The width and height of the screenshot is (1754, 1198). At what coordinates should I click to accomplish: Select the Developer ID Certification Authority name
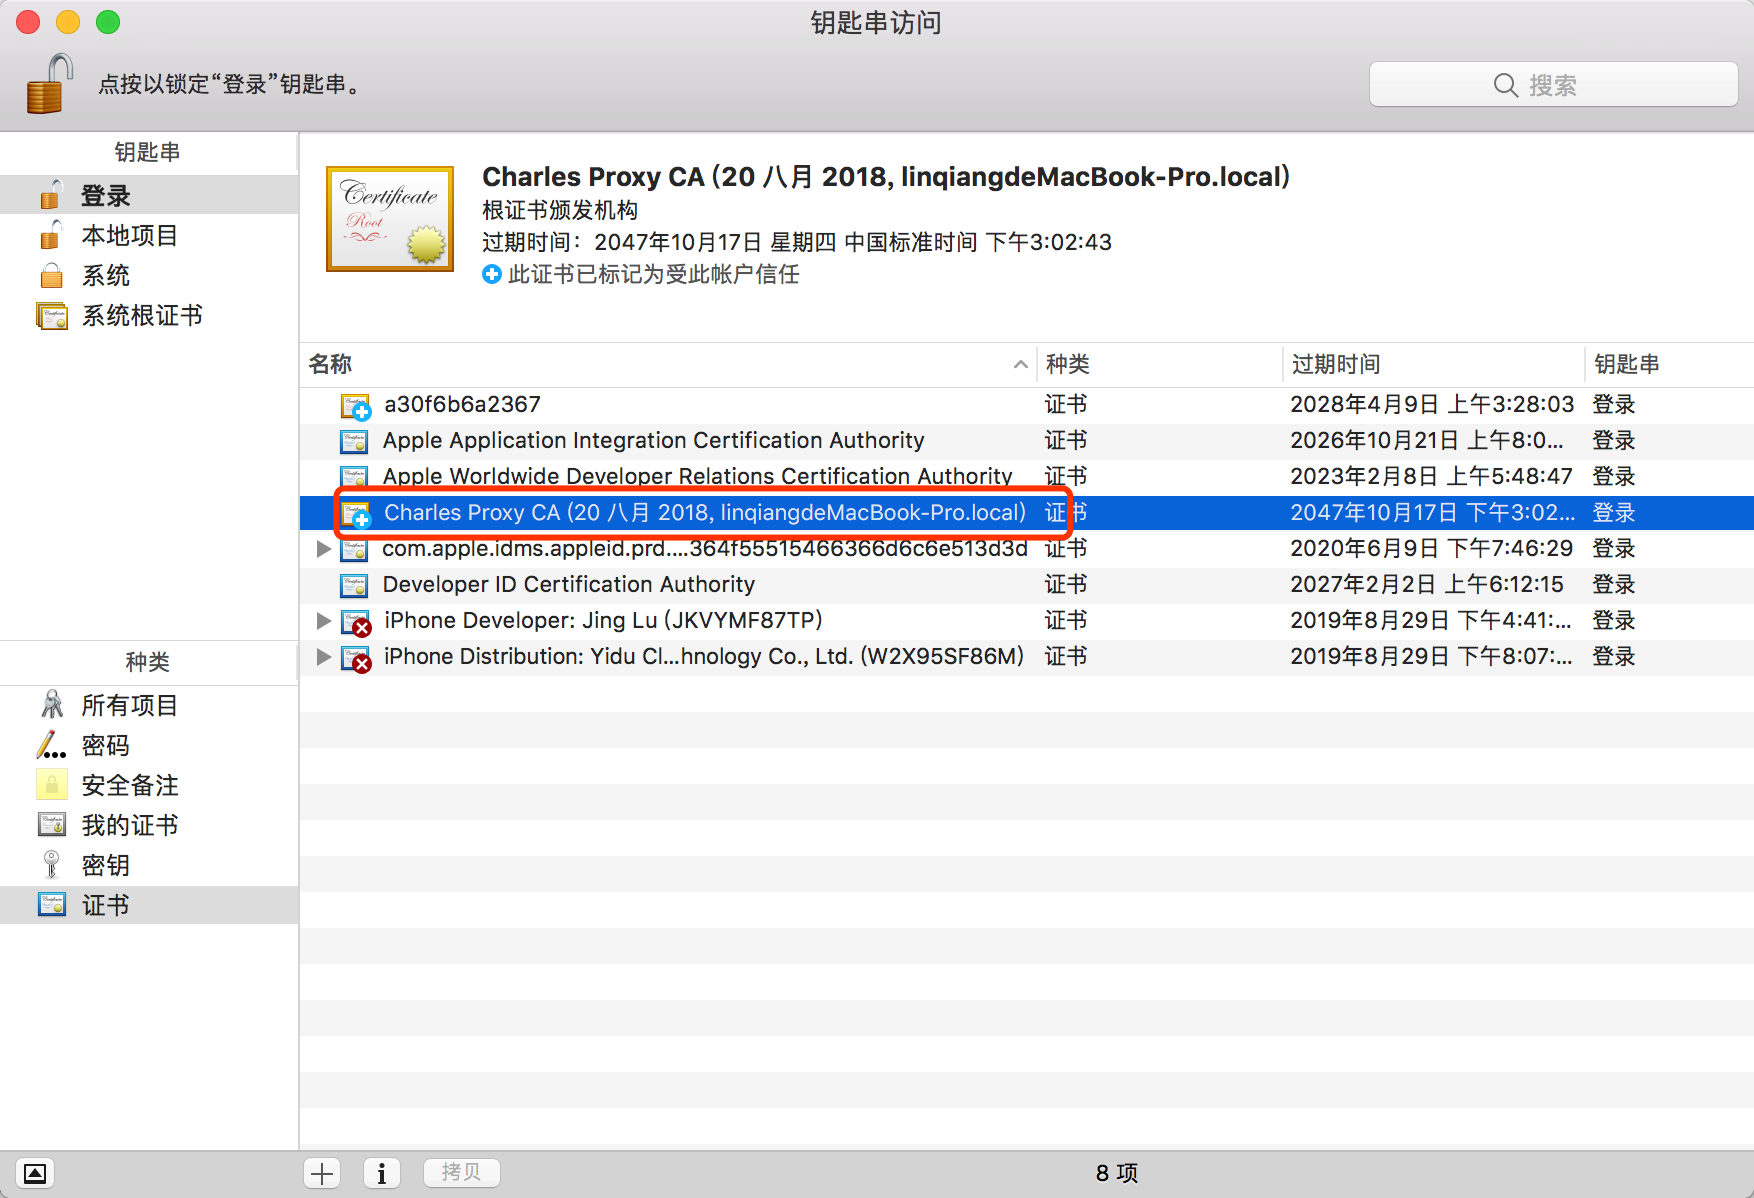[x=569, y=585]
